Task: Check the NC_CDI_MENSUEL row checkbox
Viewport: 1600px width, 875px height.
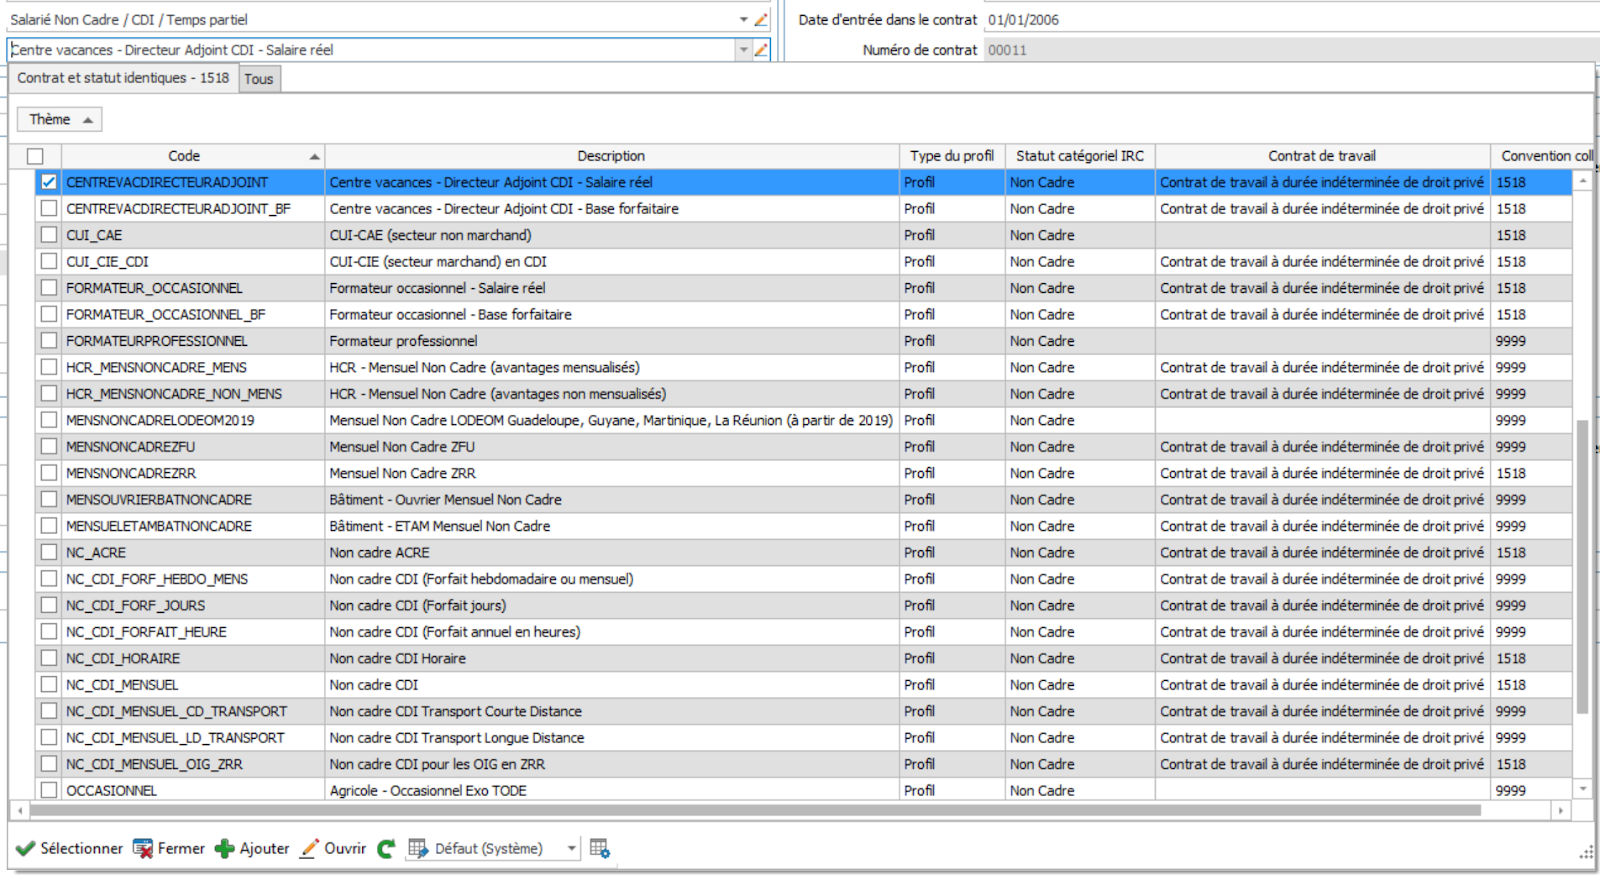Action: tap(48, 685)
